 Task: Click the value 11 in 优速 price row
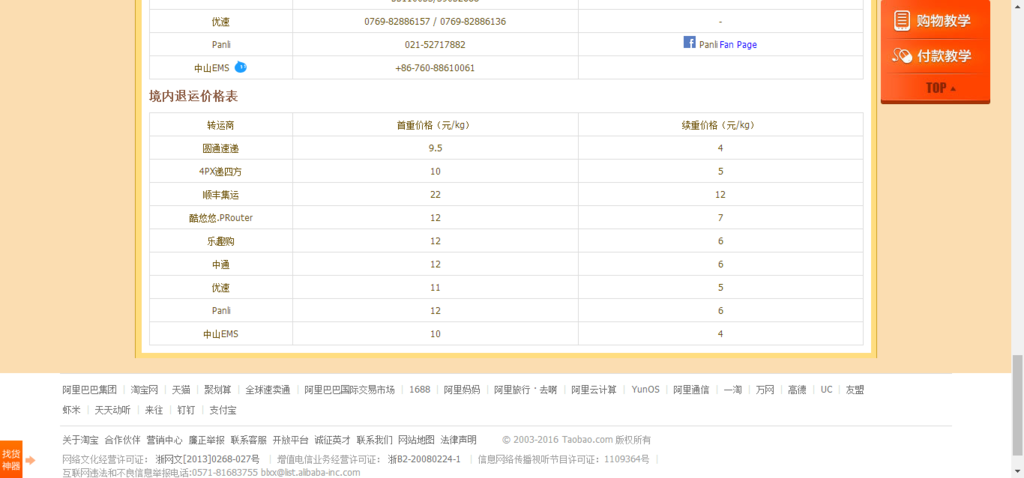coord(435,288)
